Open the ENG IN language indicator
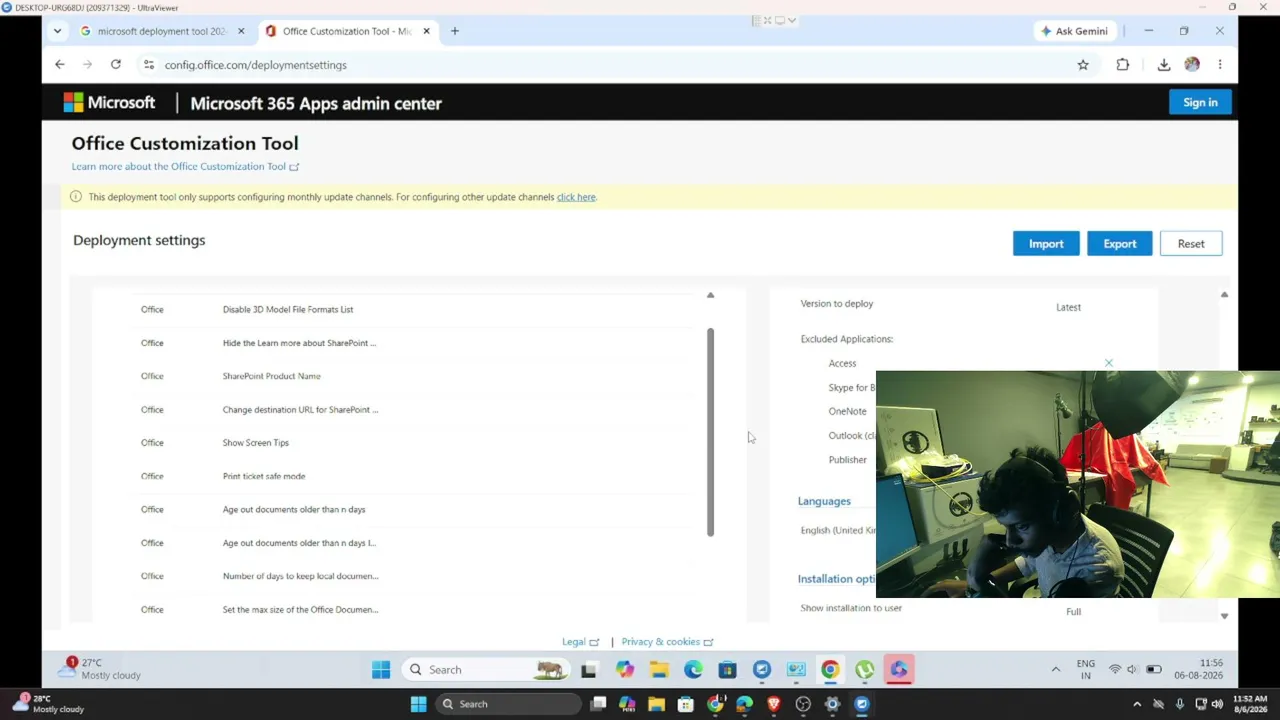Viewport: 1280px width, 720px height. 1085,669
